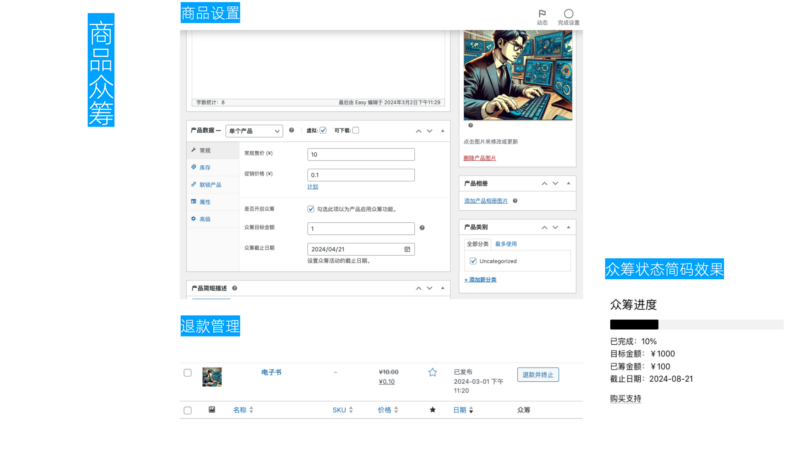Click help icon beside 添加产品相册图片
This screenshot has width=800, height=451.
pos(515,201)
